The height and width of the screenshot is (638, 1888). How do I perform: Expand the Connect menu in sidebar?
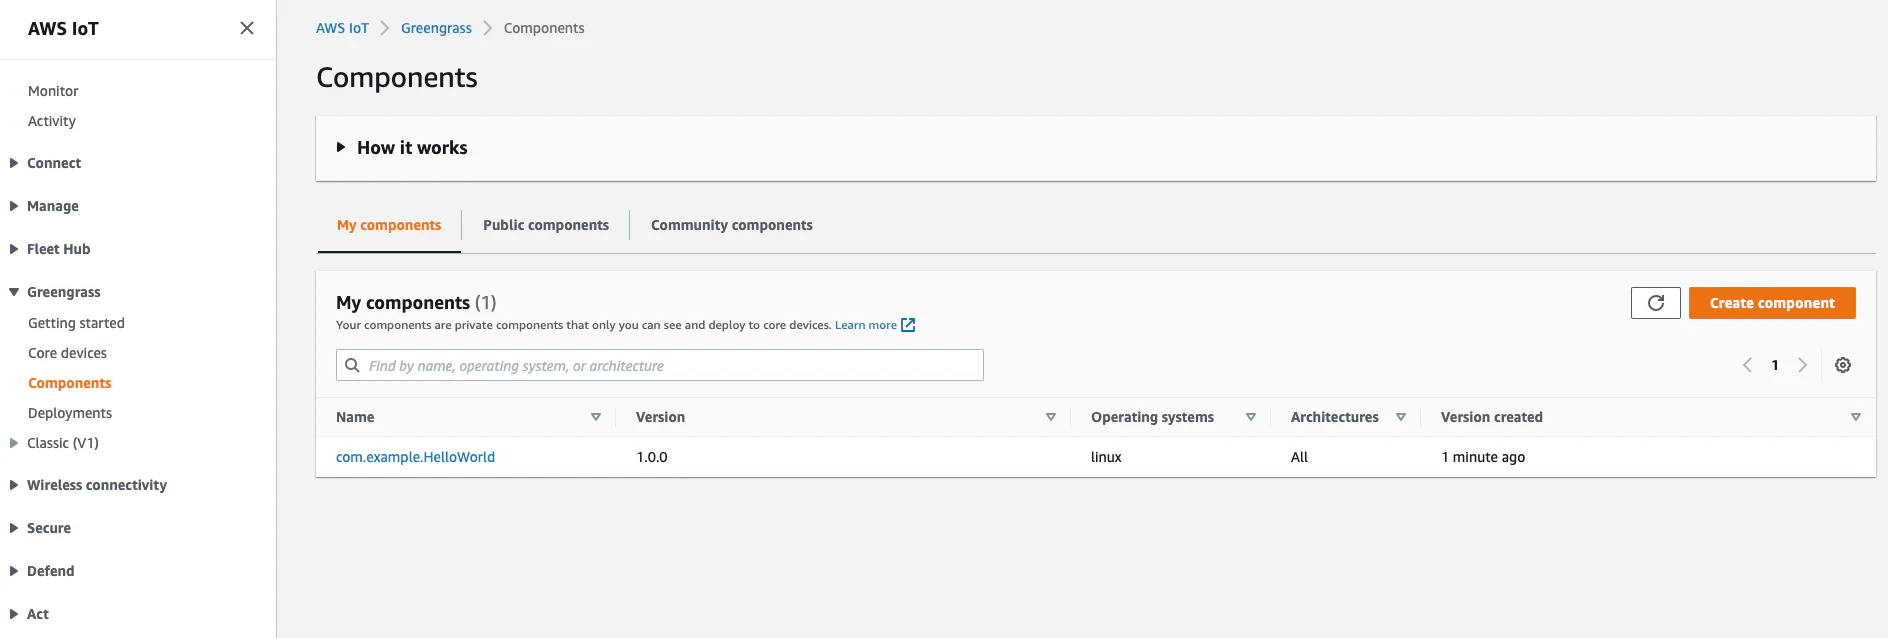[x=14, y=163]
